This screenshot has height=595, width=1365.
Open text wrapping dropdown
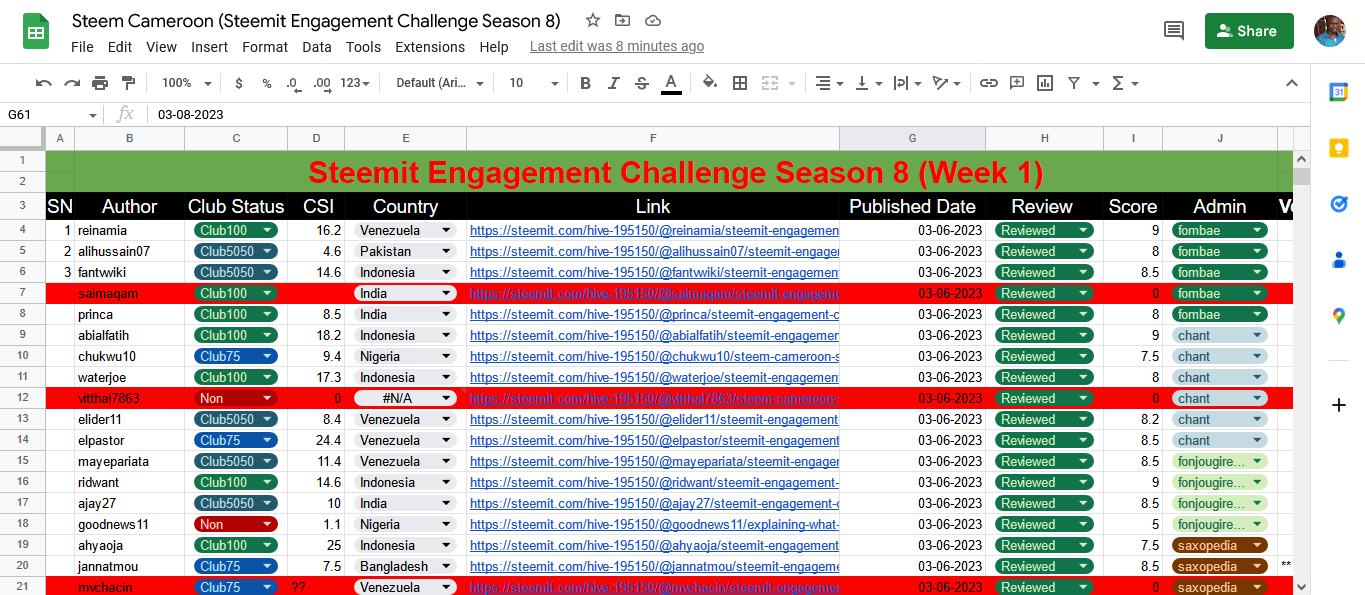click(906, 83)
